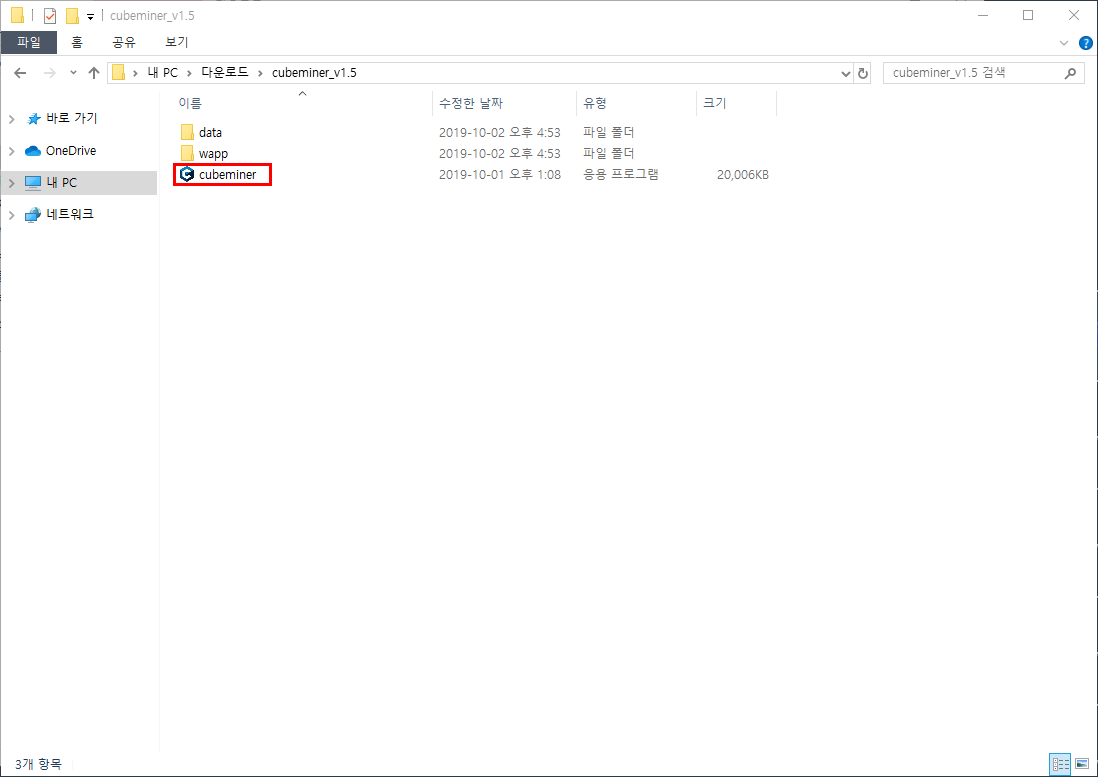The image size is (1098, 777).
Task: Switch to the 홈 ribbon tab
Action: click(77, 42)
